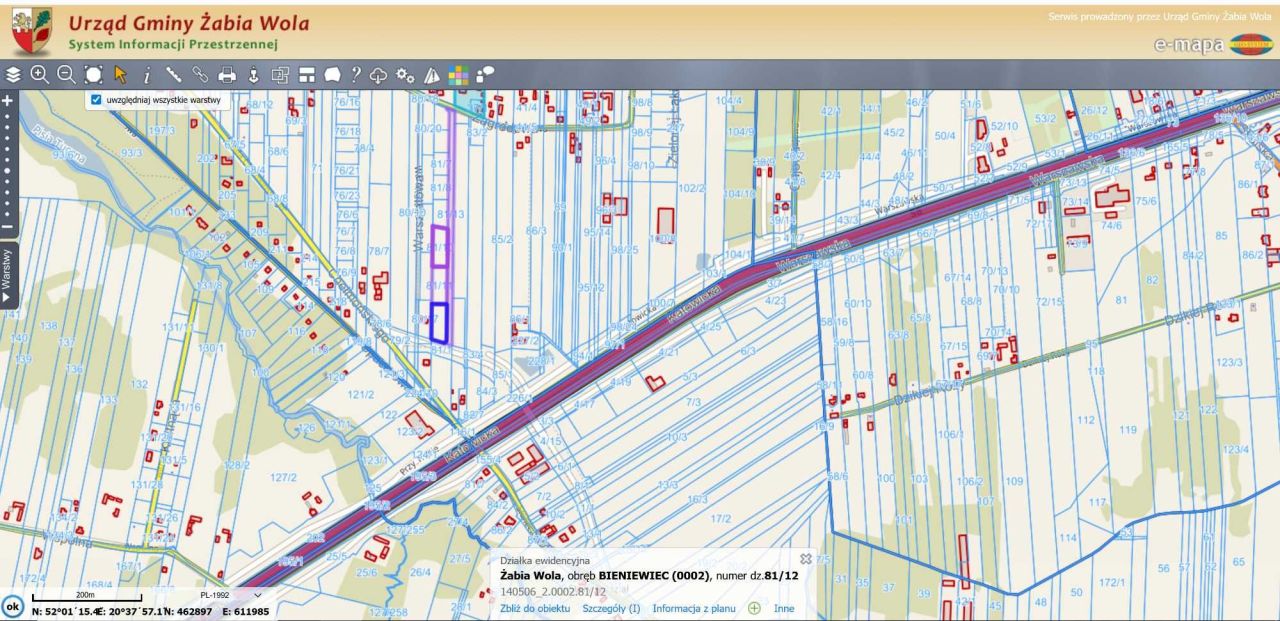This screenshot has height=621, width=1280.
Task: Open 'Szczegóły (I)' parcel details link
Action: 611,608
